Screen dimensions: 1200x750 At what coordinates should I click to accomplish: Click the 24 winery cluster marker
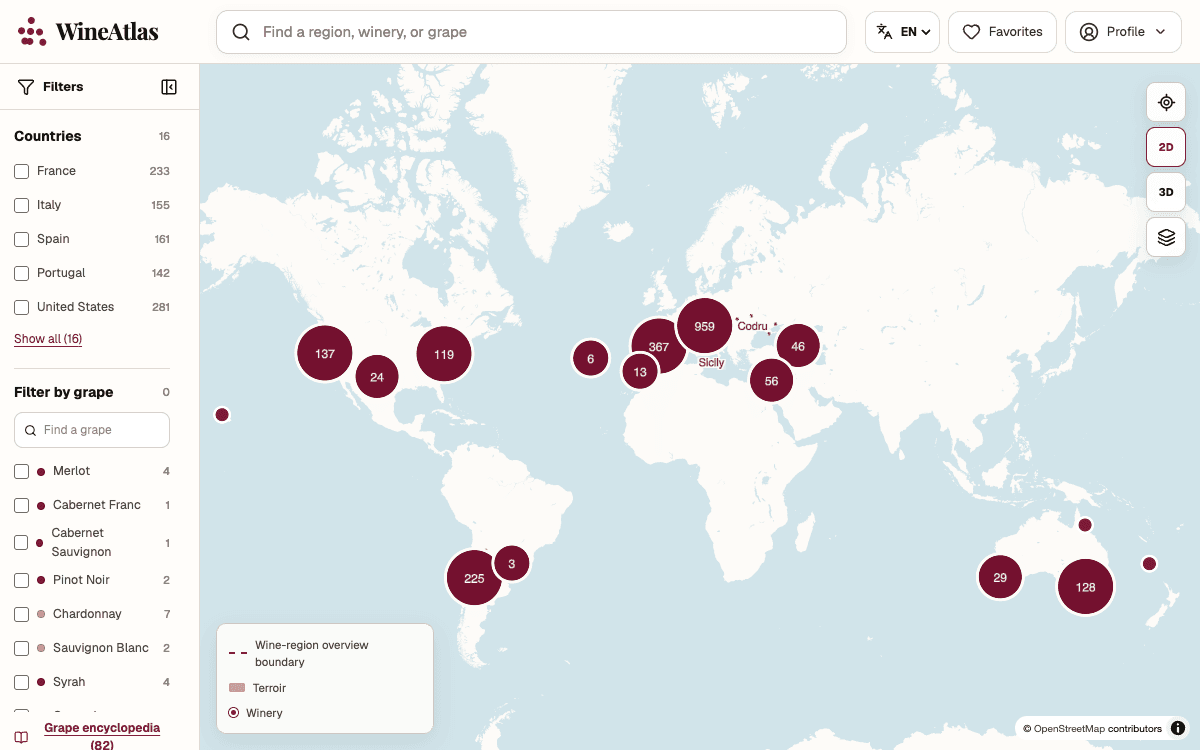377,377
